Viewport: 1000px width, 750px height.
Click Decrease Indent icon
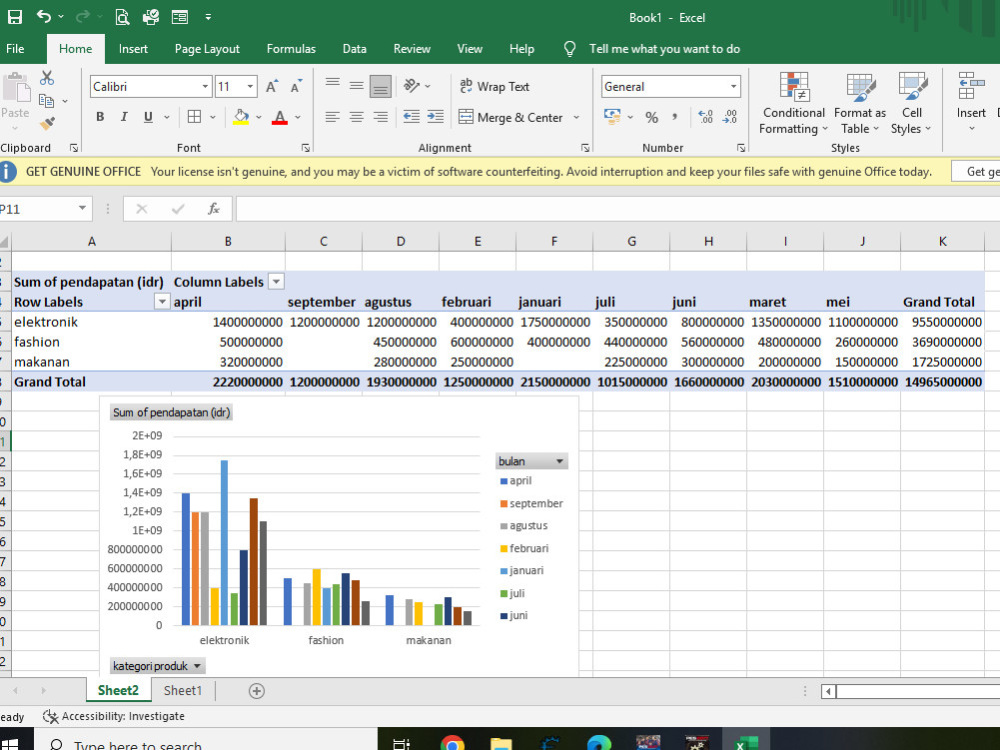[411, 117]
